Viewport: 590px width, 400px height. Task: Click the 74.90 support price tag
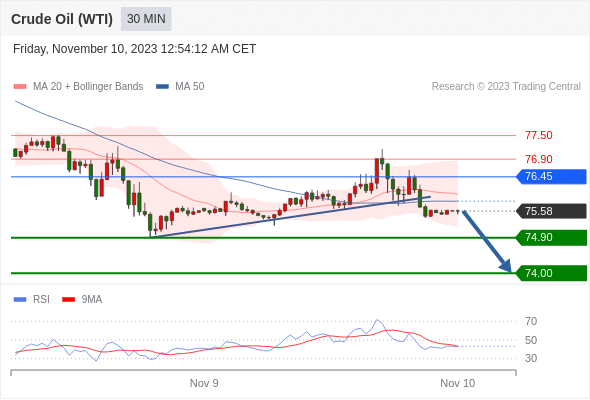click(551, 237)
